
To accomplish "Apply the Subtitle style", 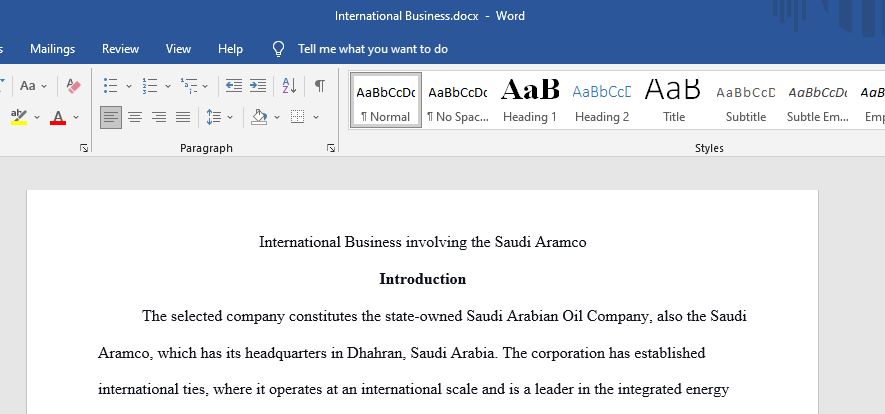I will pyautogui.click(x=746, y=100).
